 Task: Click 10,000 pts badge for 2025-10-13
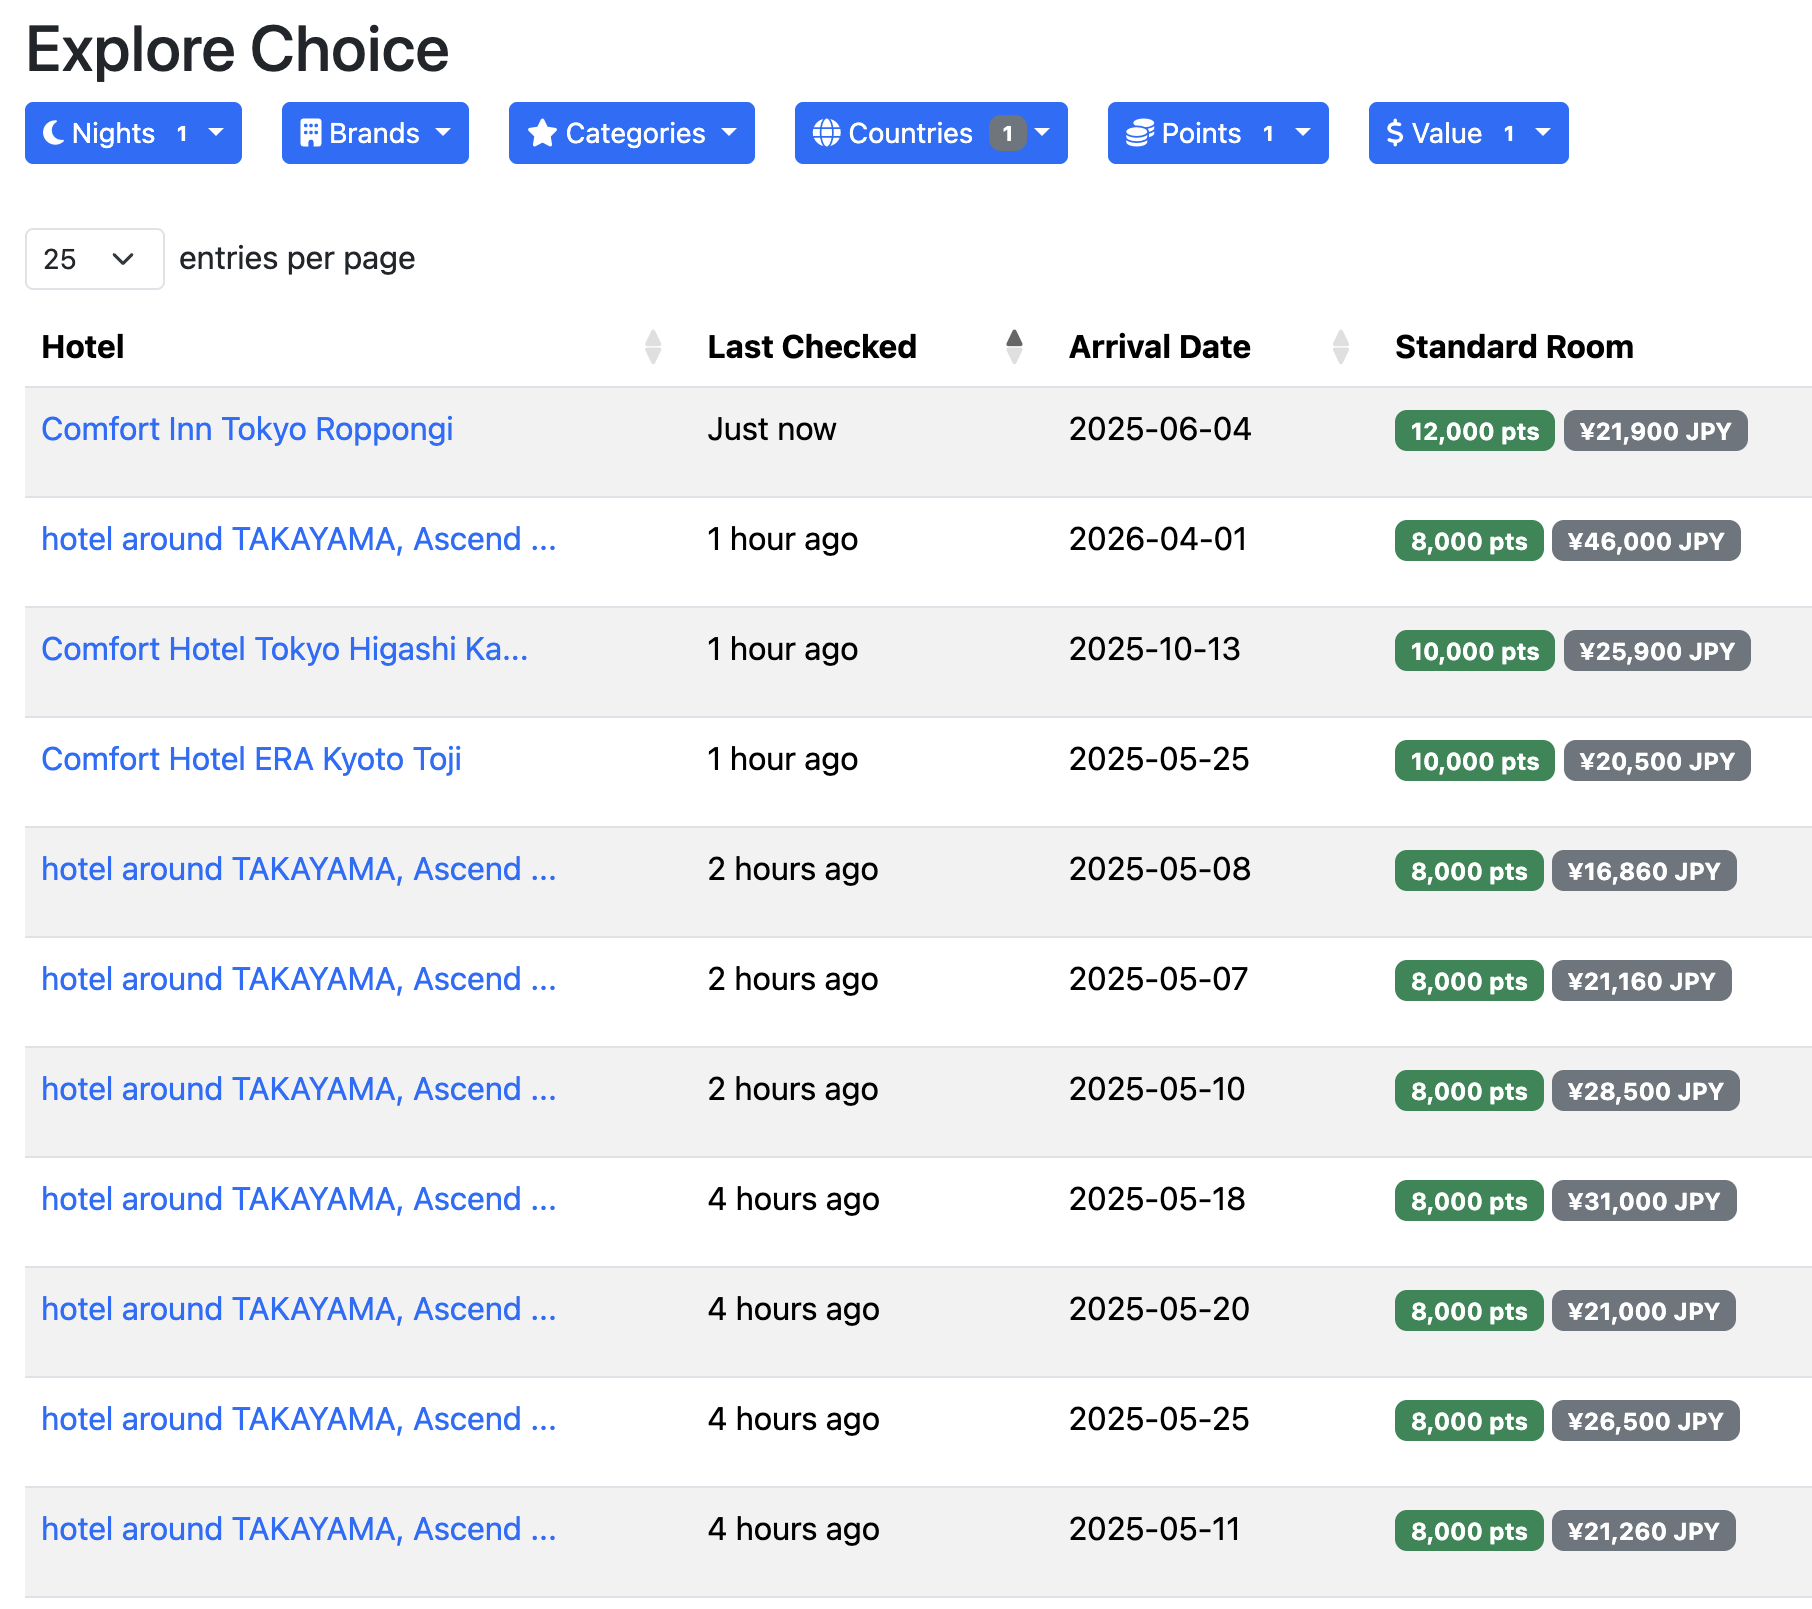[x=1475, y=651]
